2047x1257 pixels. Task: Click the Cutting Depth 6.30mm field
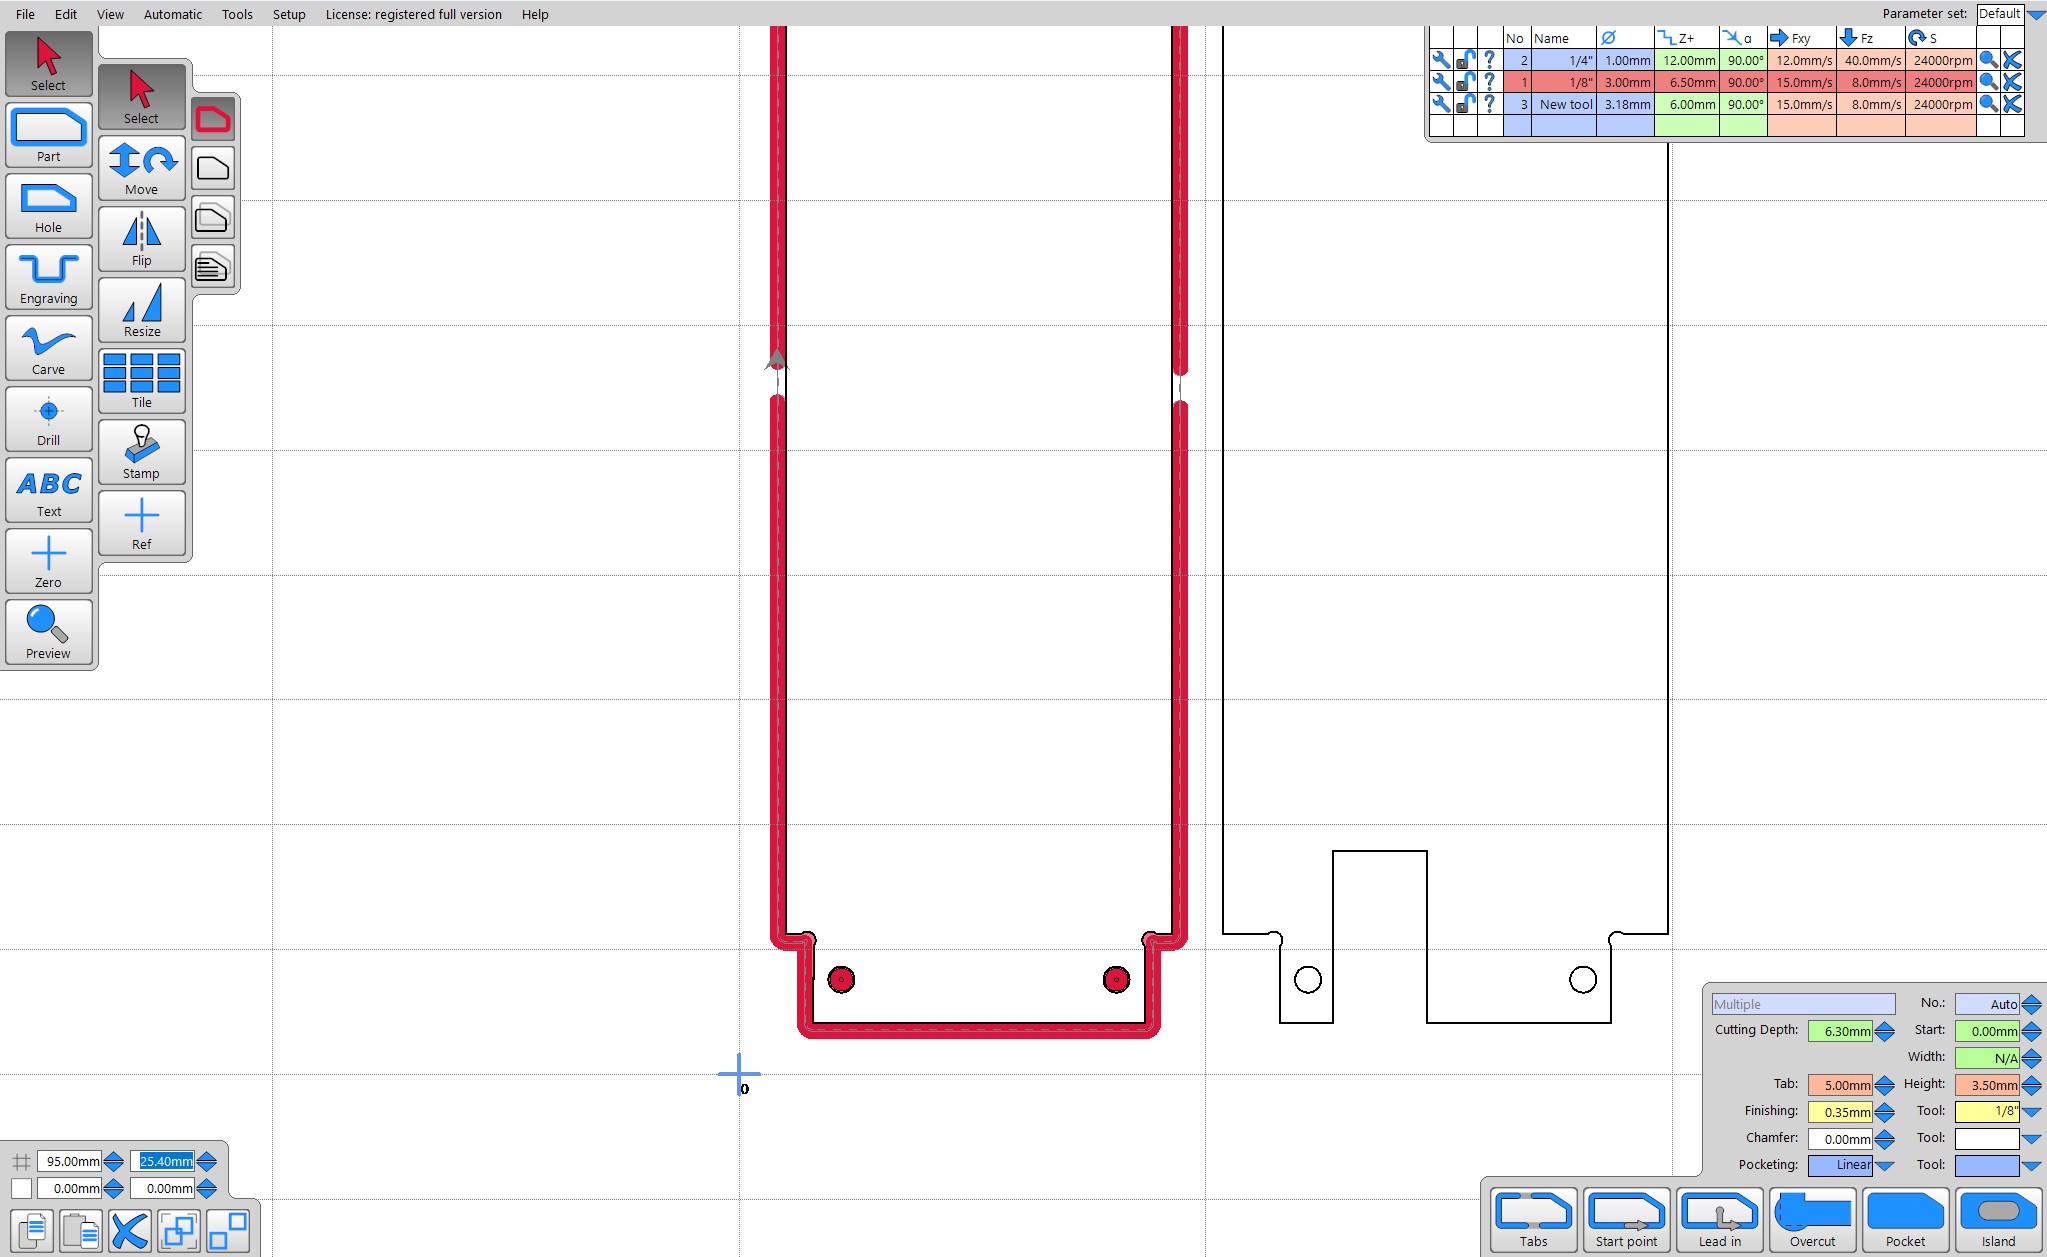pos(1839,1031)
